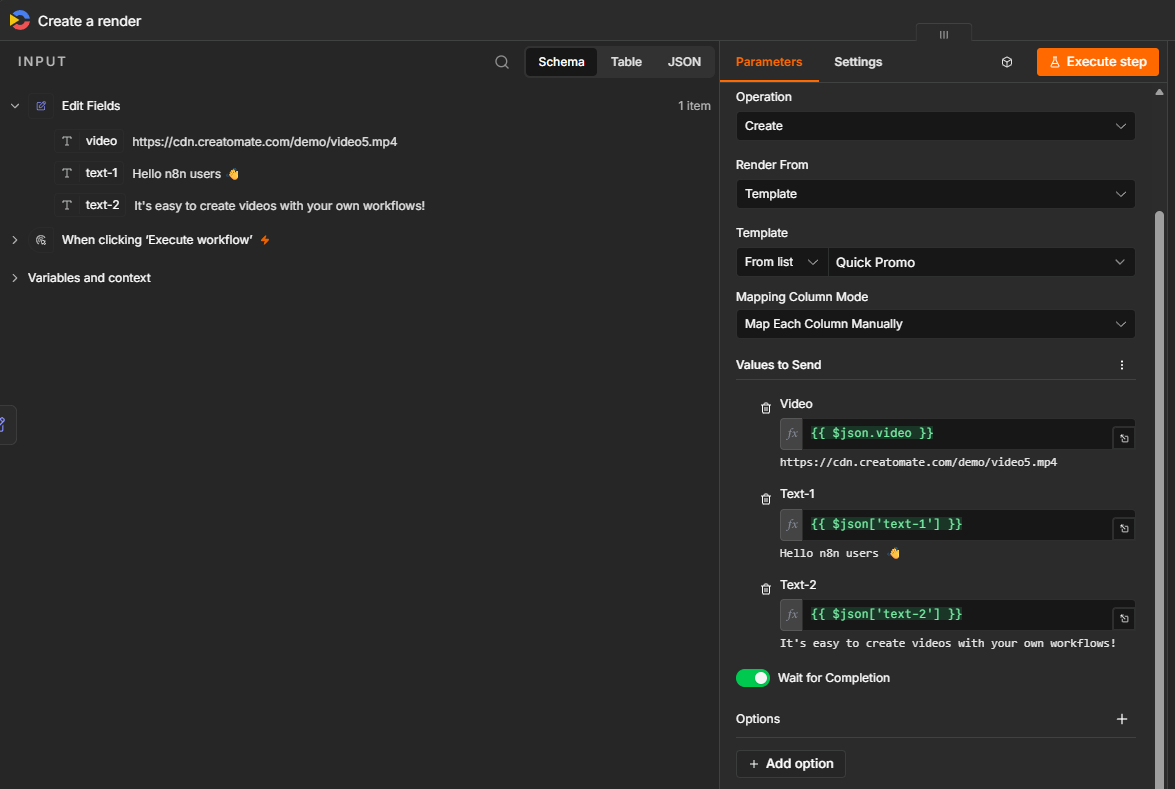Select the Parameters tab
Viewport: 1175px width, 789px height.
(768, 62)
